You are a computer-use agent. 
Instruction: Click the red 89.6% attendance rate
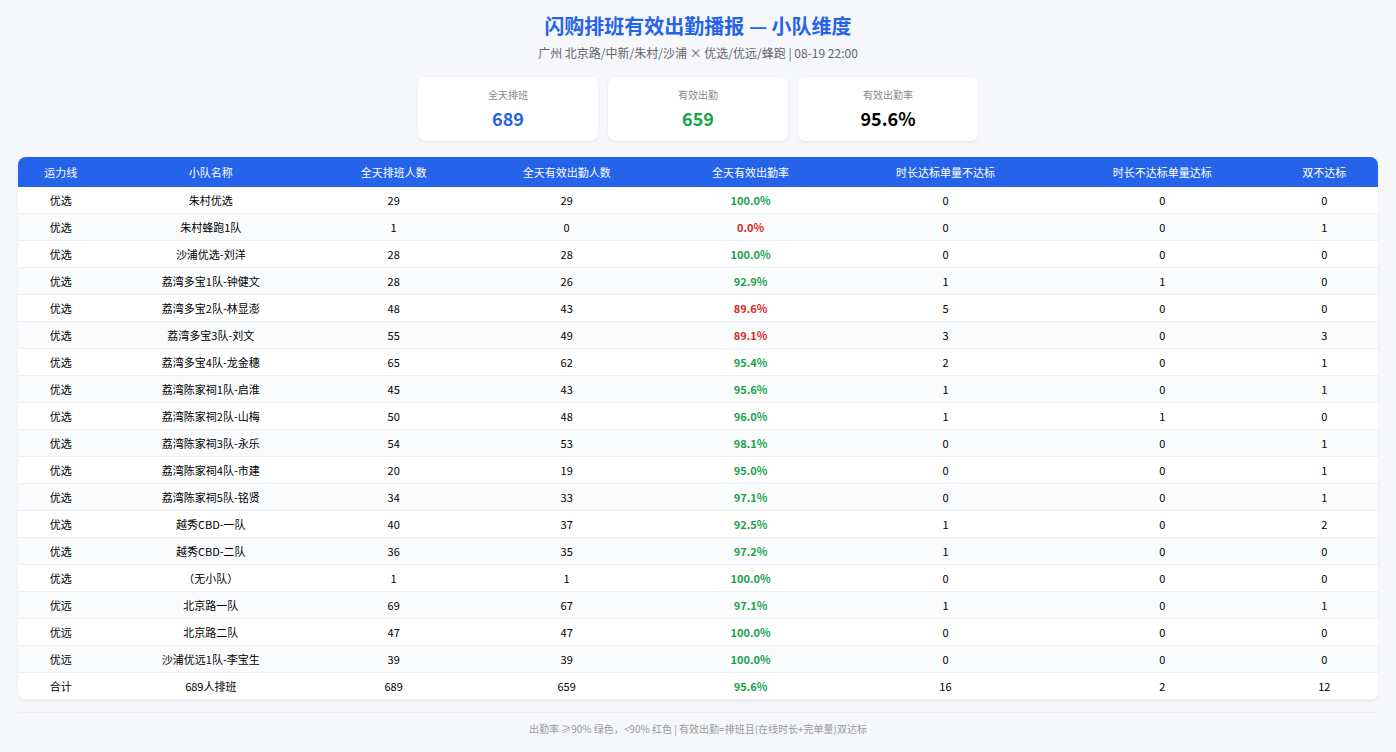coord(751,309)
